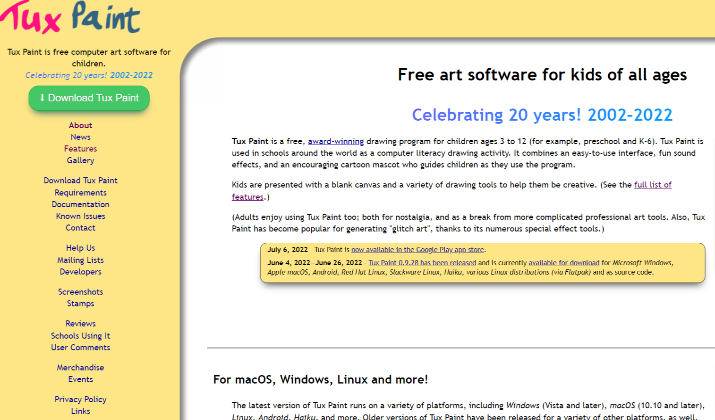This screenshot has width=715, height=420.
Task: Click the Help Us link
Action: point(80,248)
